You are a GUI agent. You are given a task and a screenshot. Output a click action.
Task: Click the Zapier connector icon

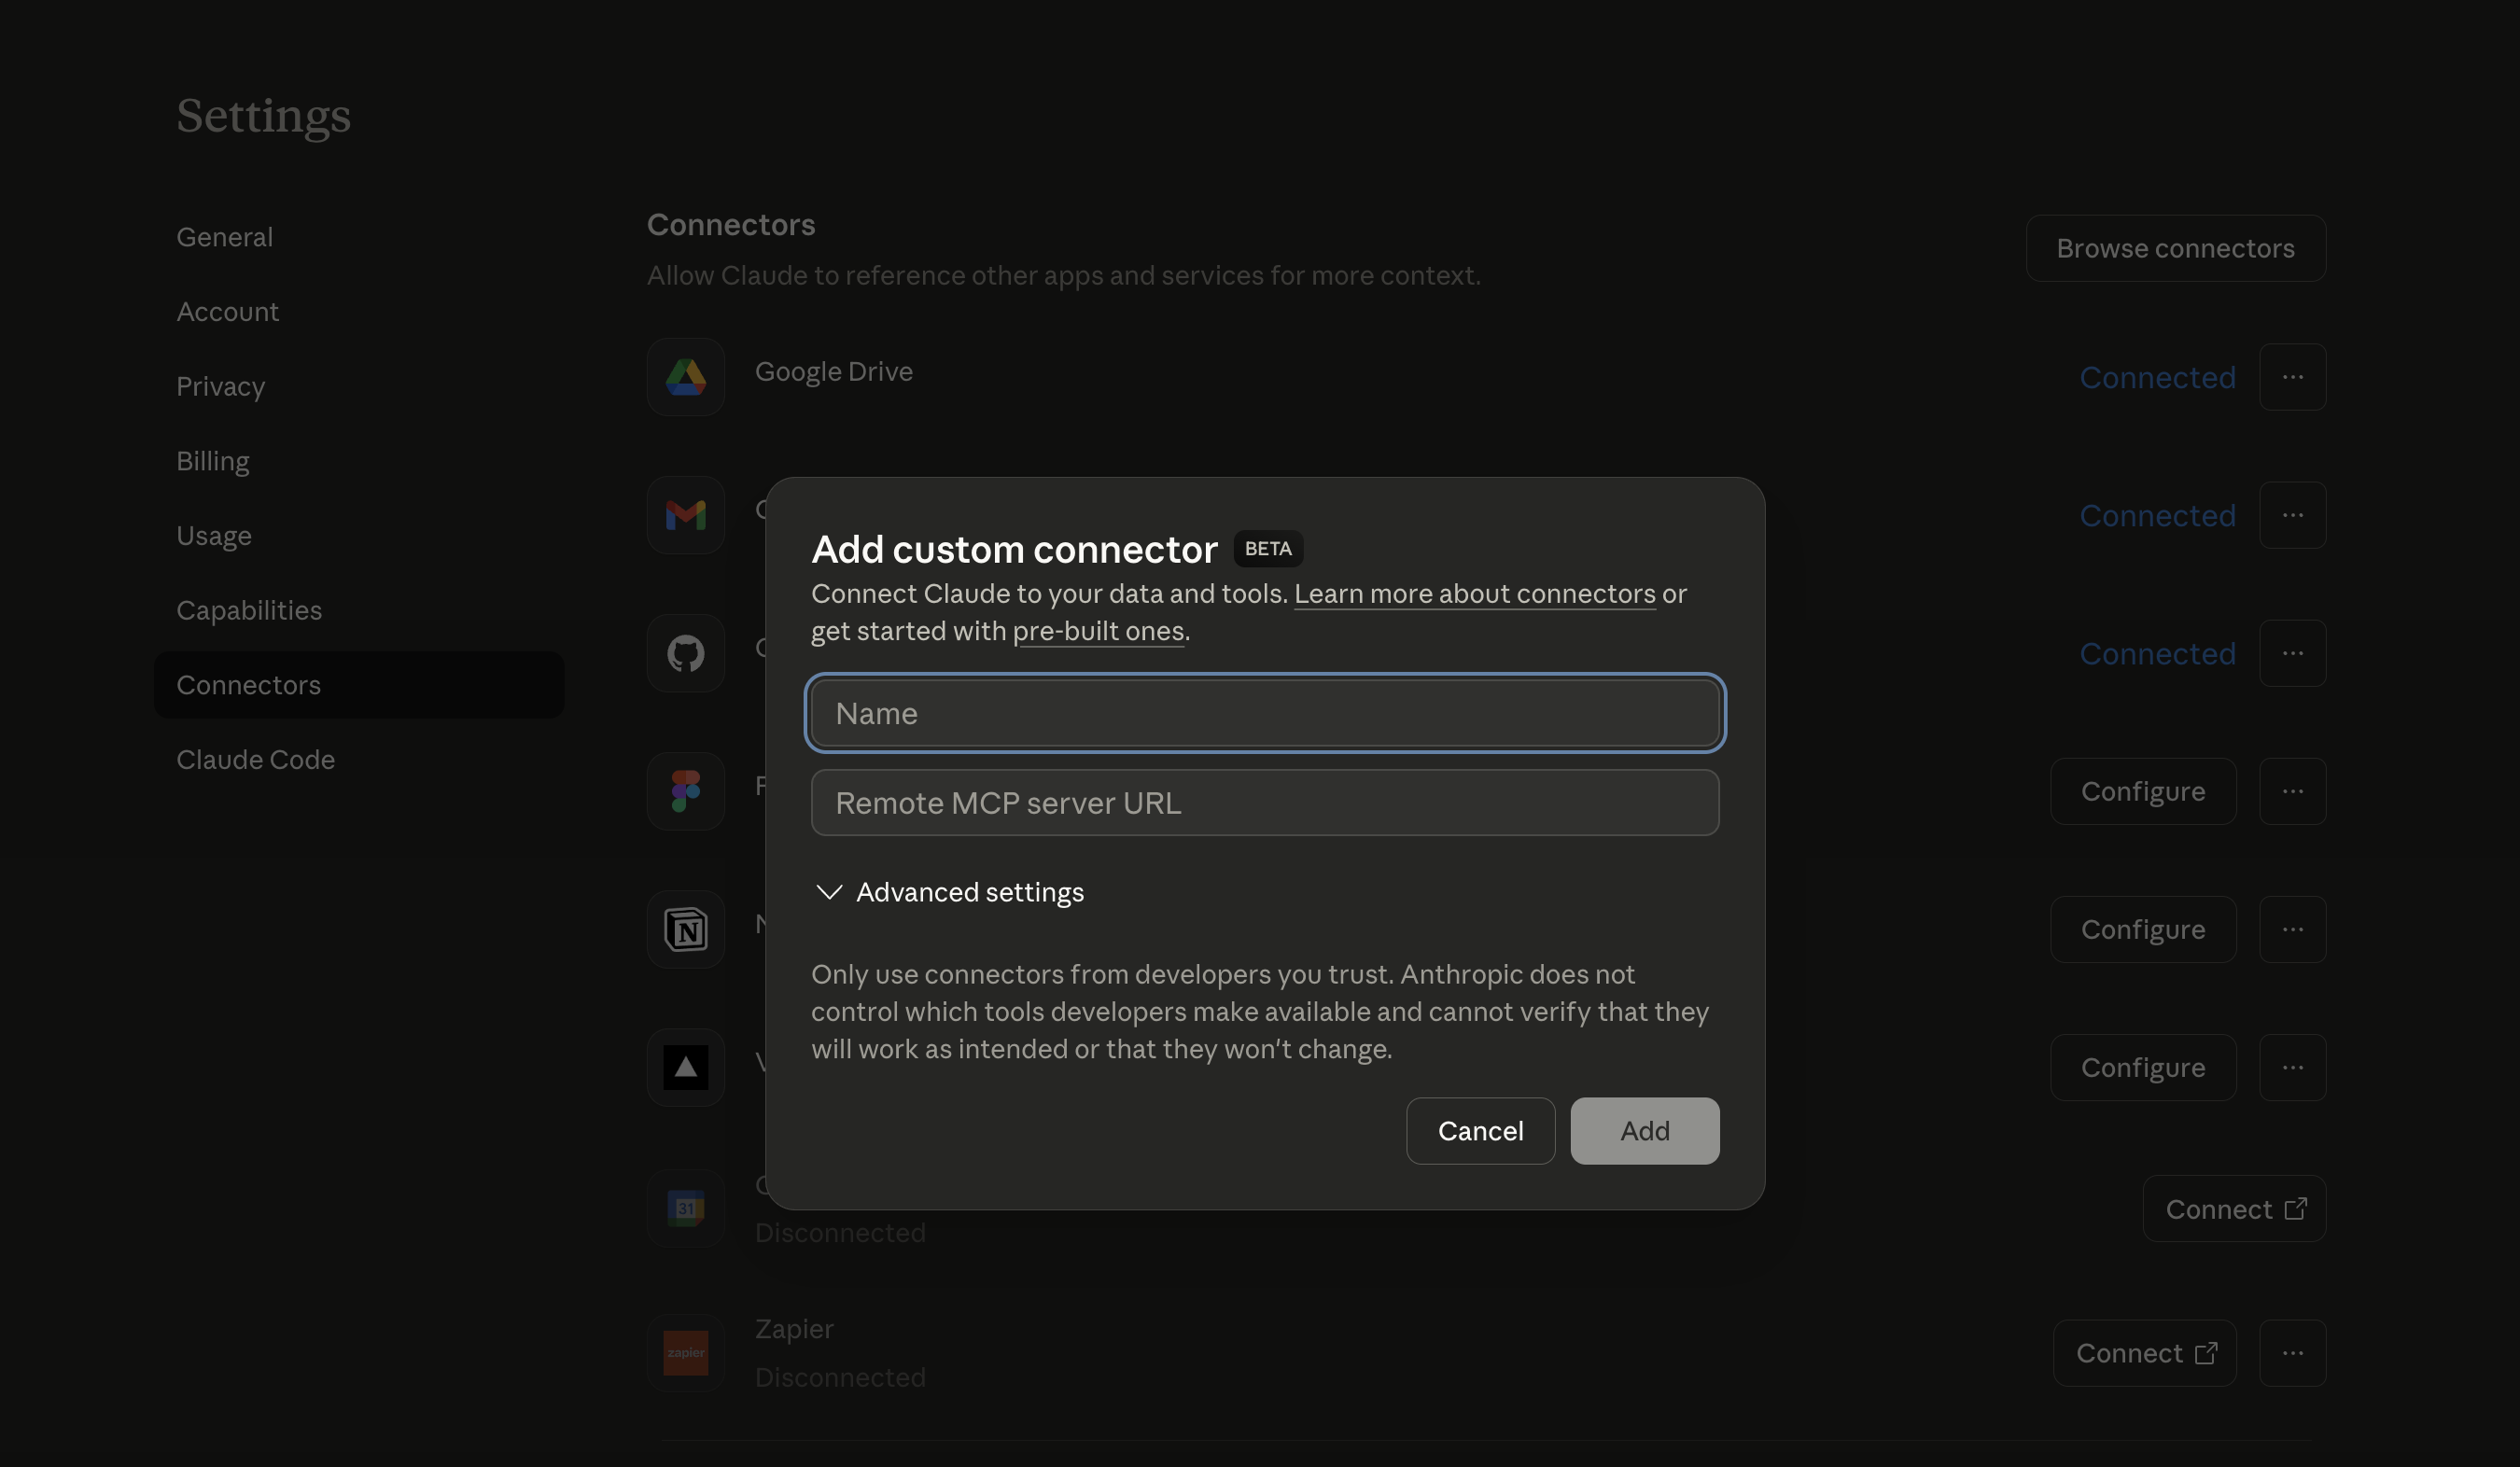[685, 1352]
